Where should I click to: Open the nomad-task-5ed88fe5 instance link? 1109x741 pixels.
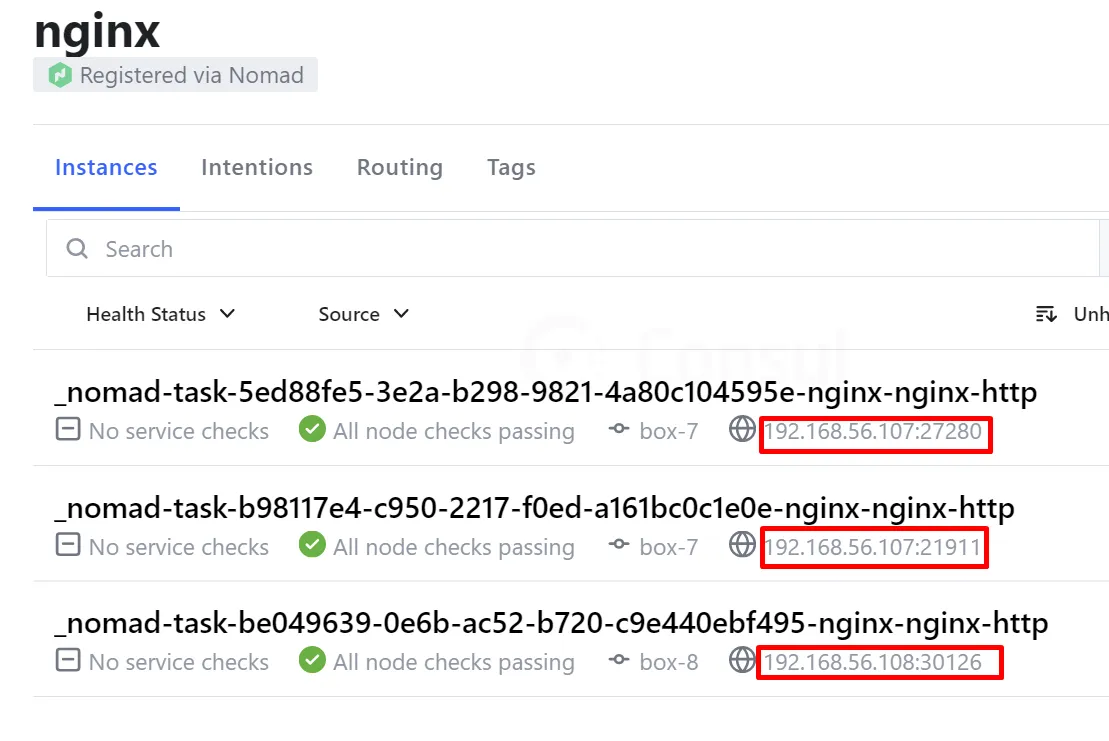click(x=545, y=392)
